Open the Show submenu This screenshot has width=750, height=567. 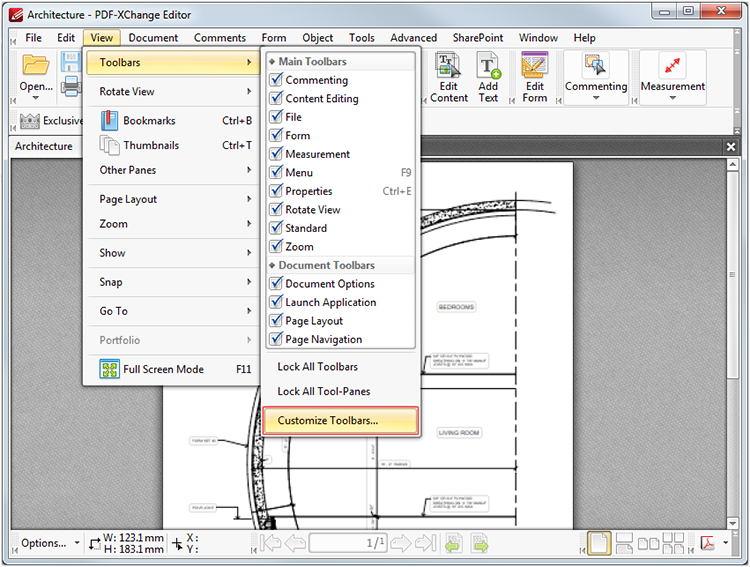point(173,253)
